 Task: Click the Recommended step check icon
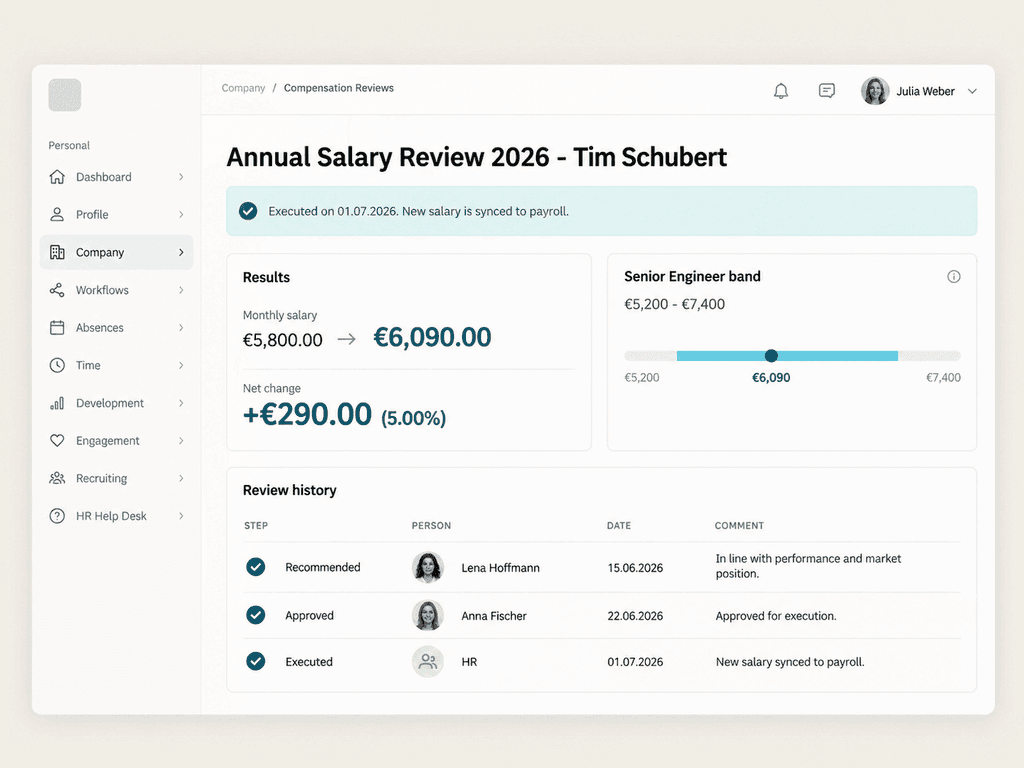tap(255, 567)
